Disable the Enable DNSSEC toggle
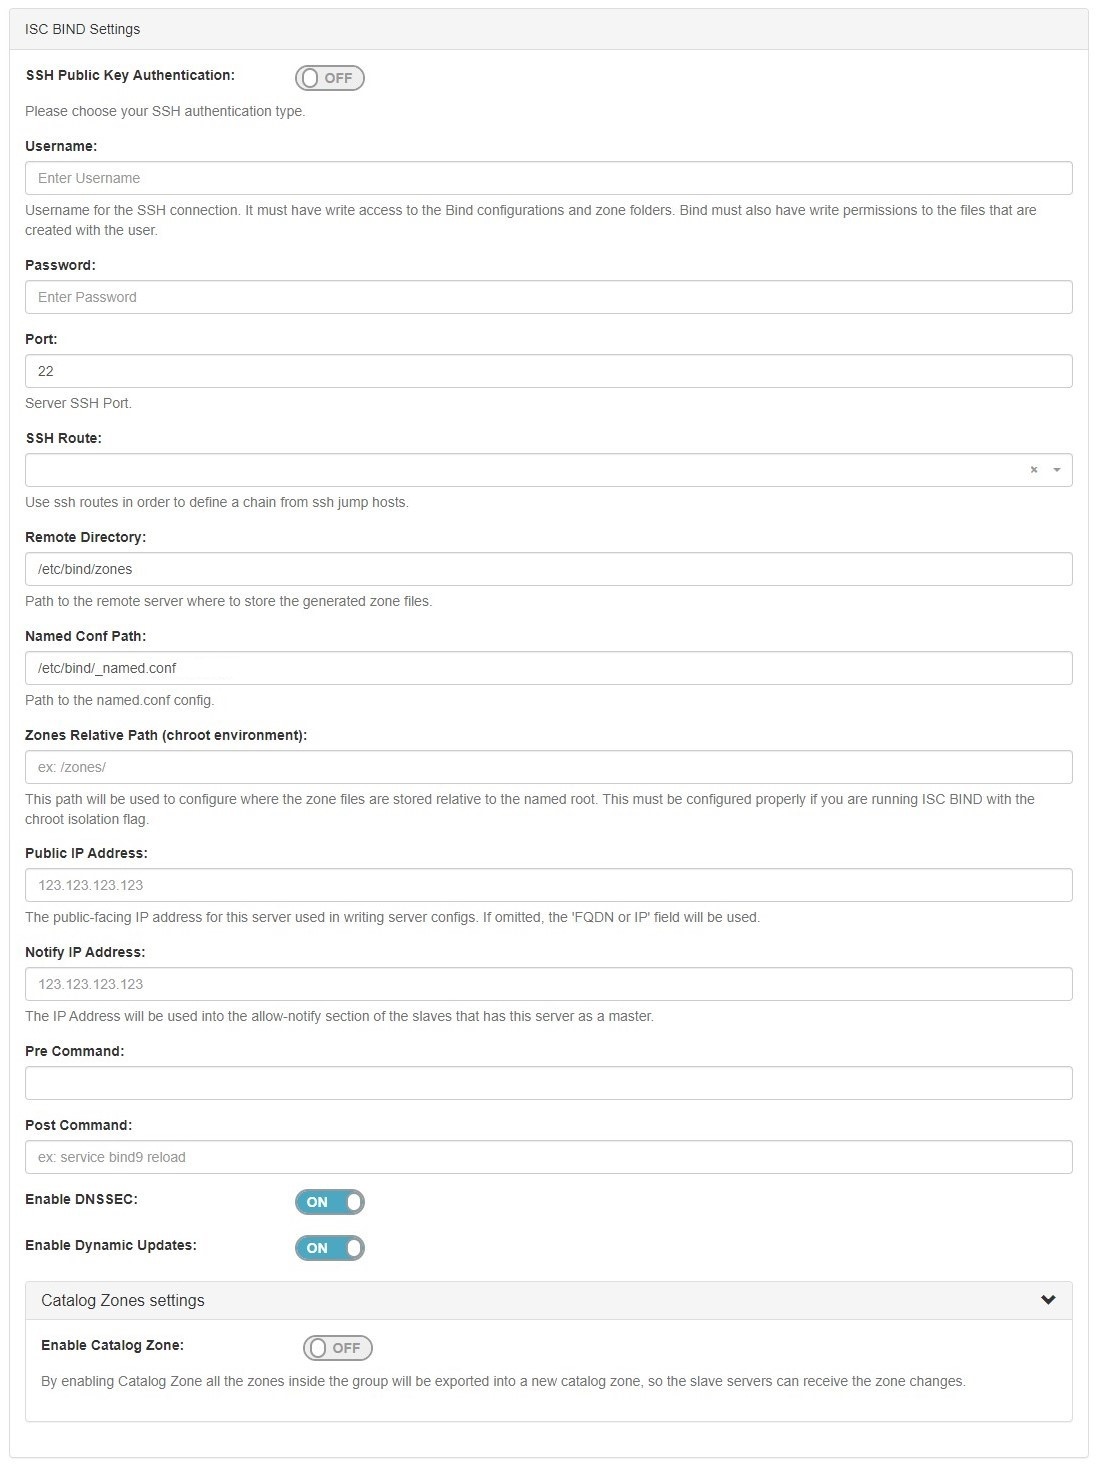Viewport: 1096px width, 1466px height. tap(330, 1202)
